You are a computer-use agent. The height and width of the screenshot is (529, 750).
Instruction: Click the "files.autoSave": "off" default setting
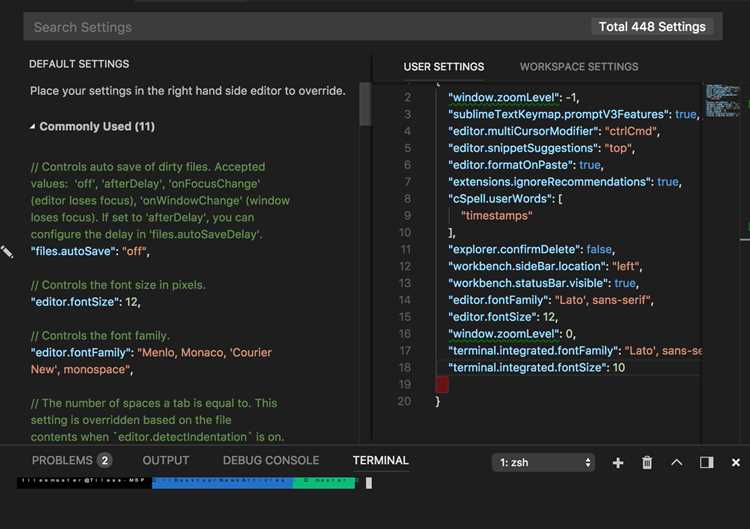pos(90,251)
